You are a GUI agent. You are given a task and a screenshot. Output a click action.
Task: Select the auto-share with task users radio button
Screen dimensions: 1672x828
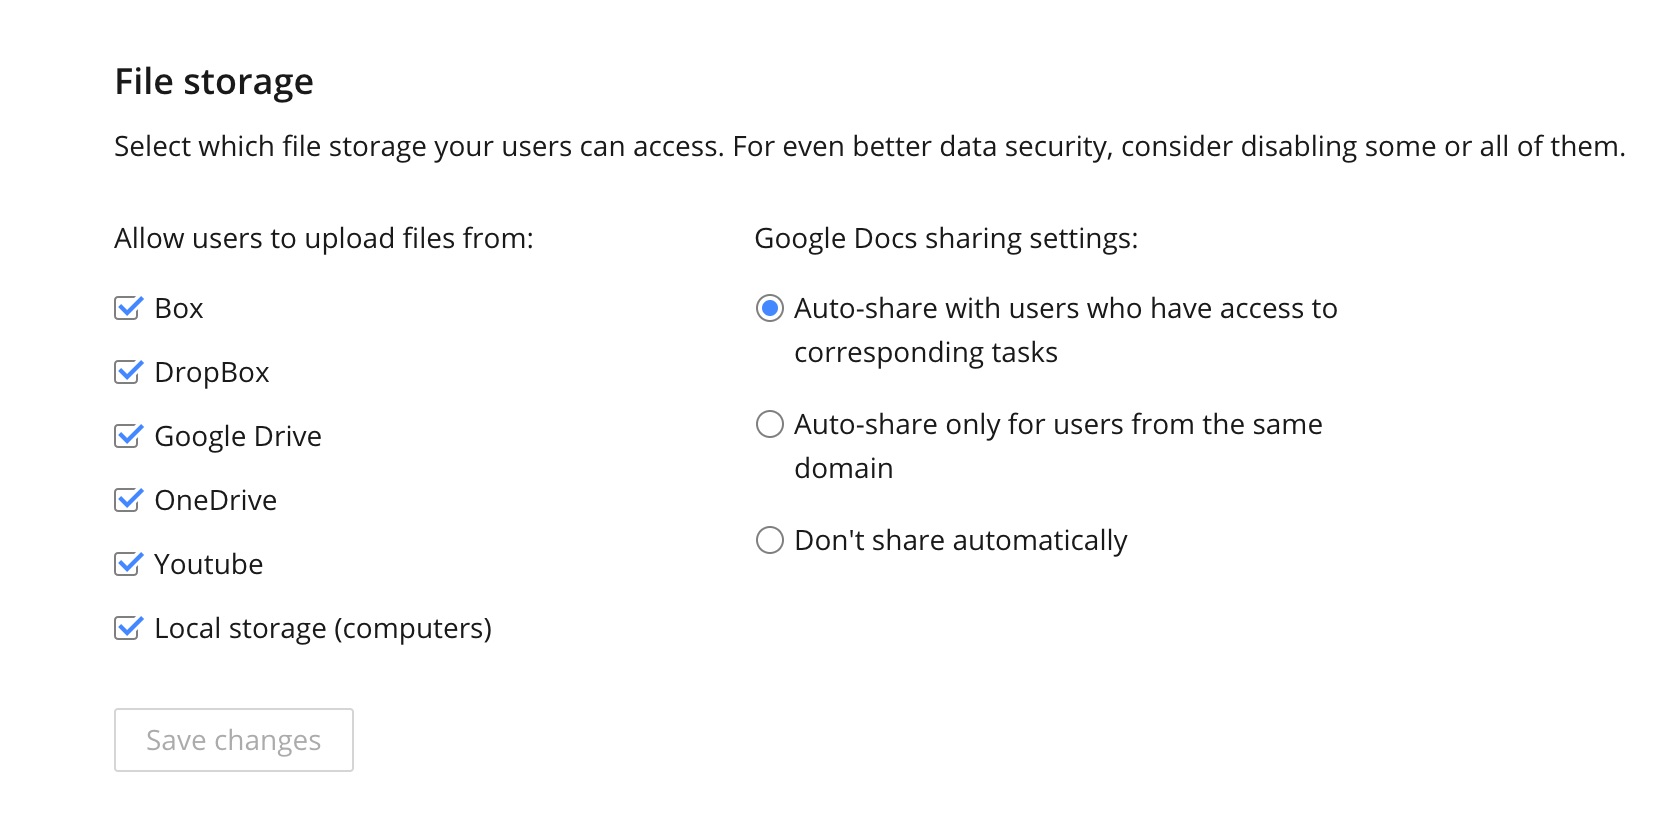(770, 308)
